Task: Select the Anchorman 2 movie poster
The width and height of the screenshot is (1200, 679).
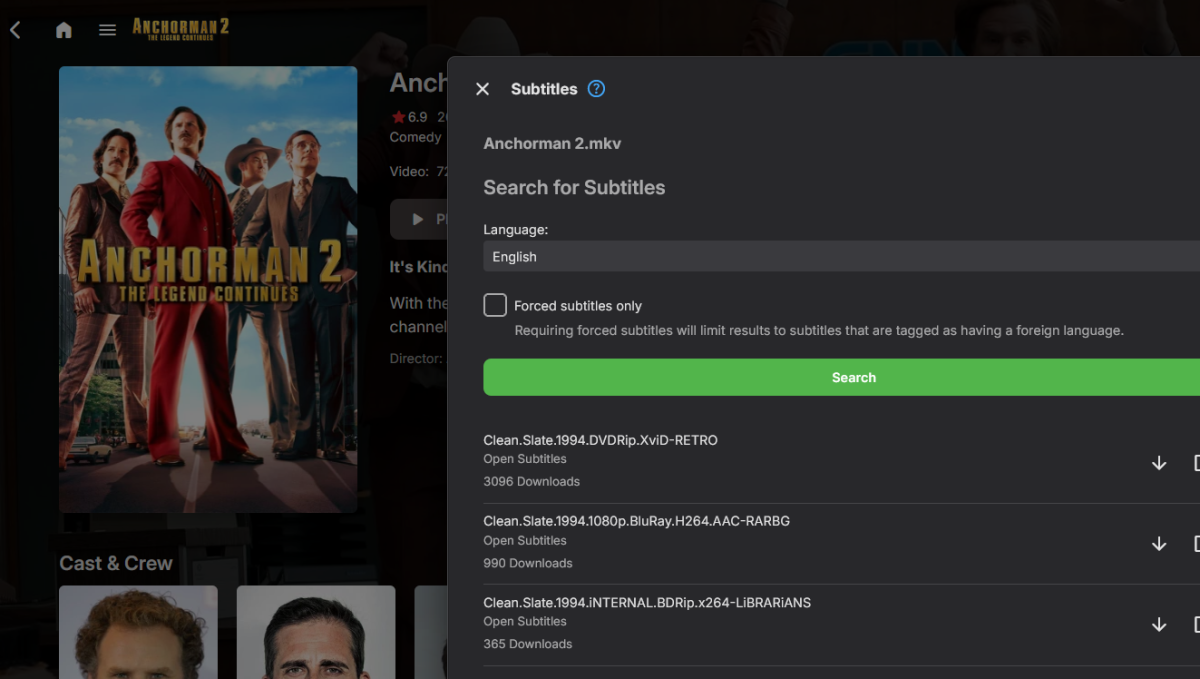Action: click(x=208, y=289)
